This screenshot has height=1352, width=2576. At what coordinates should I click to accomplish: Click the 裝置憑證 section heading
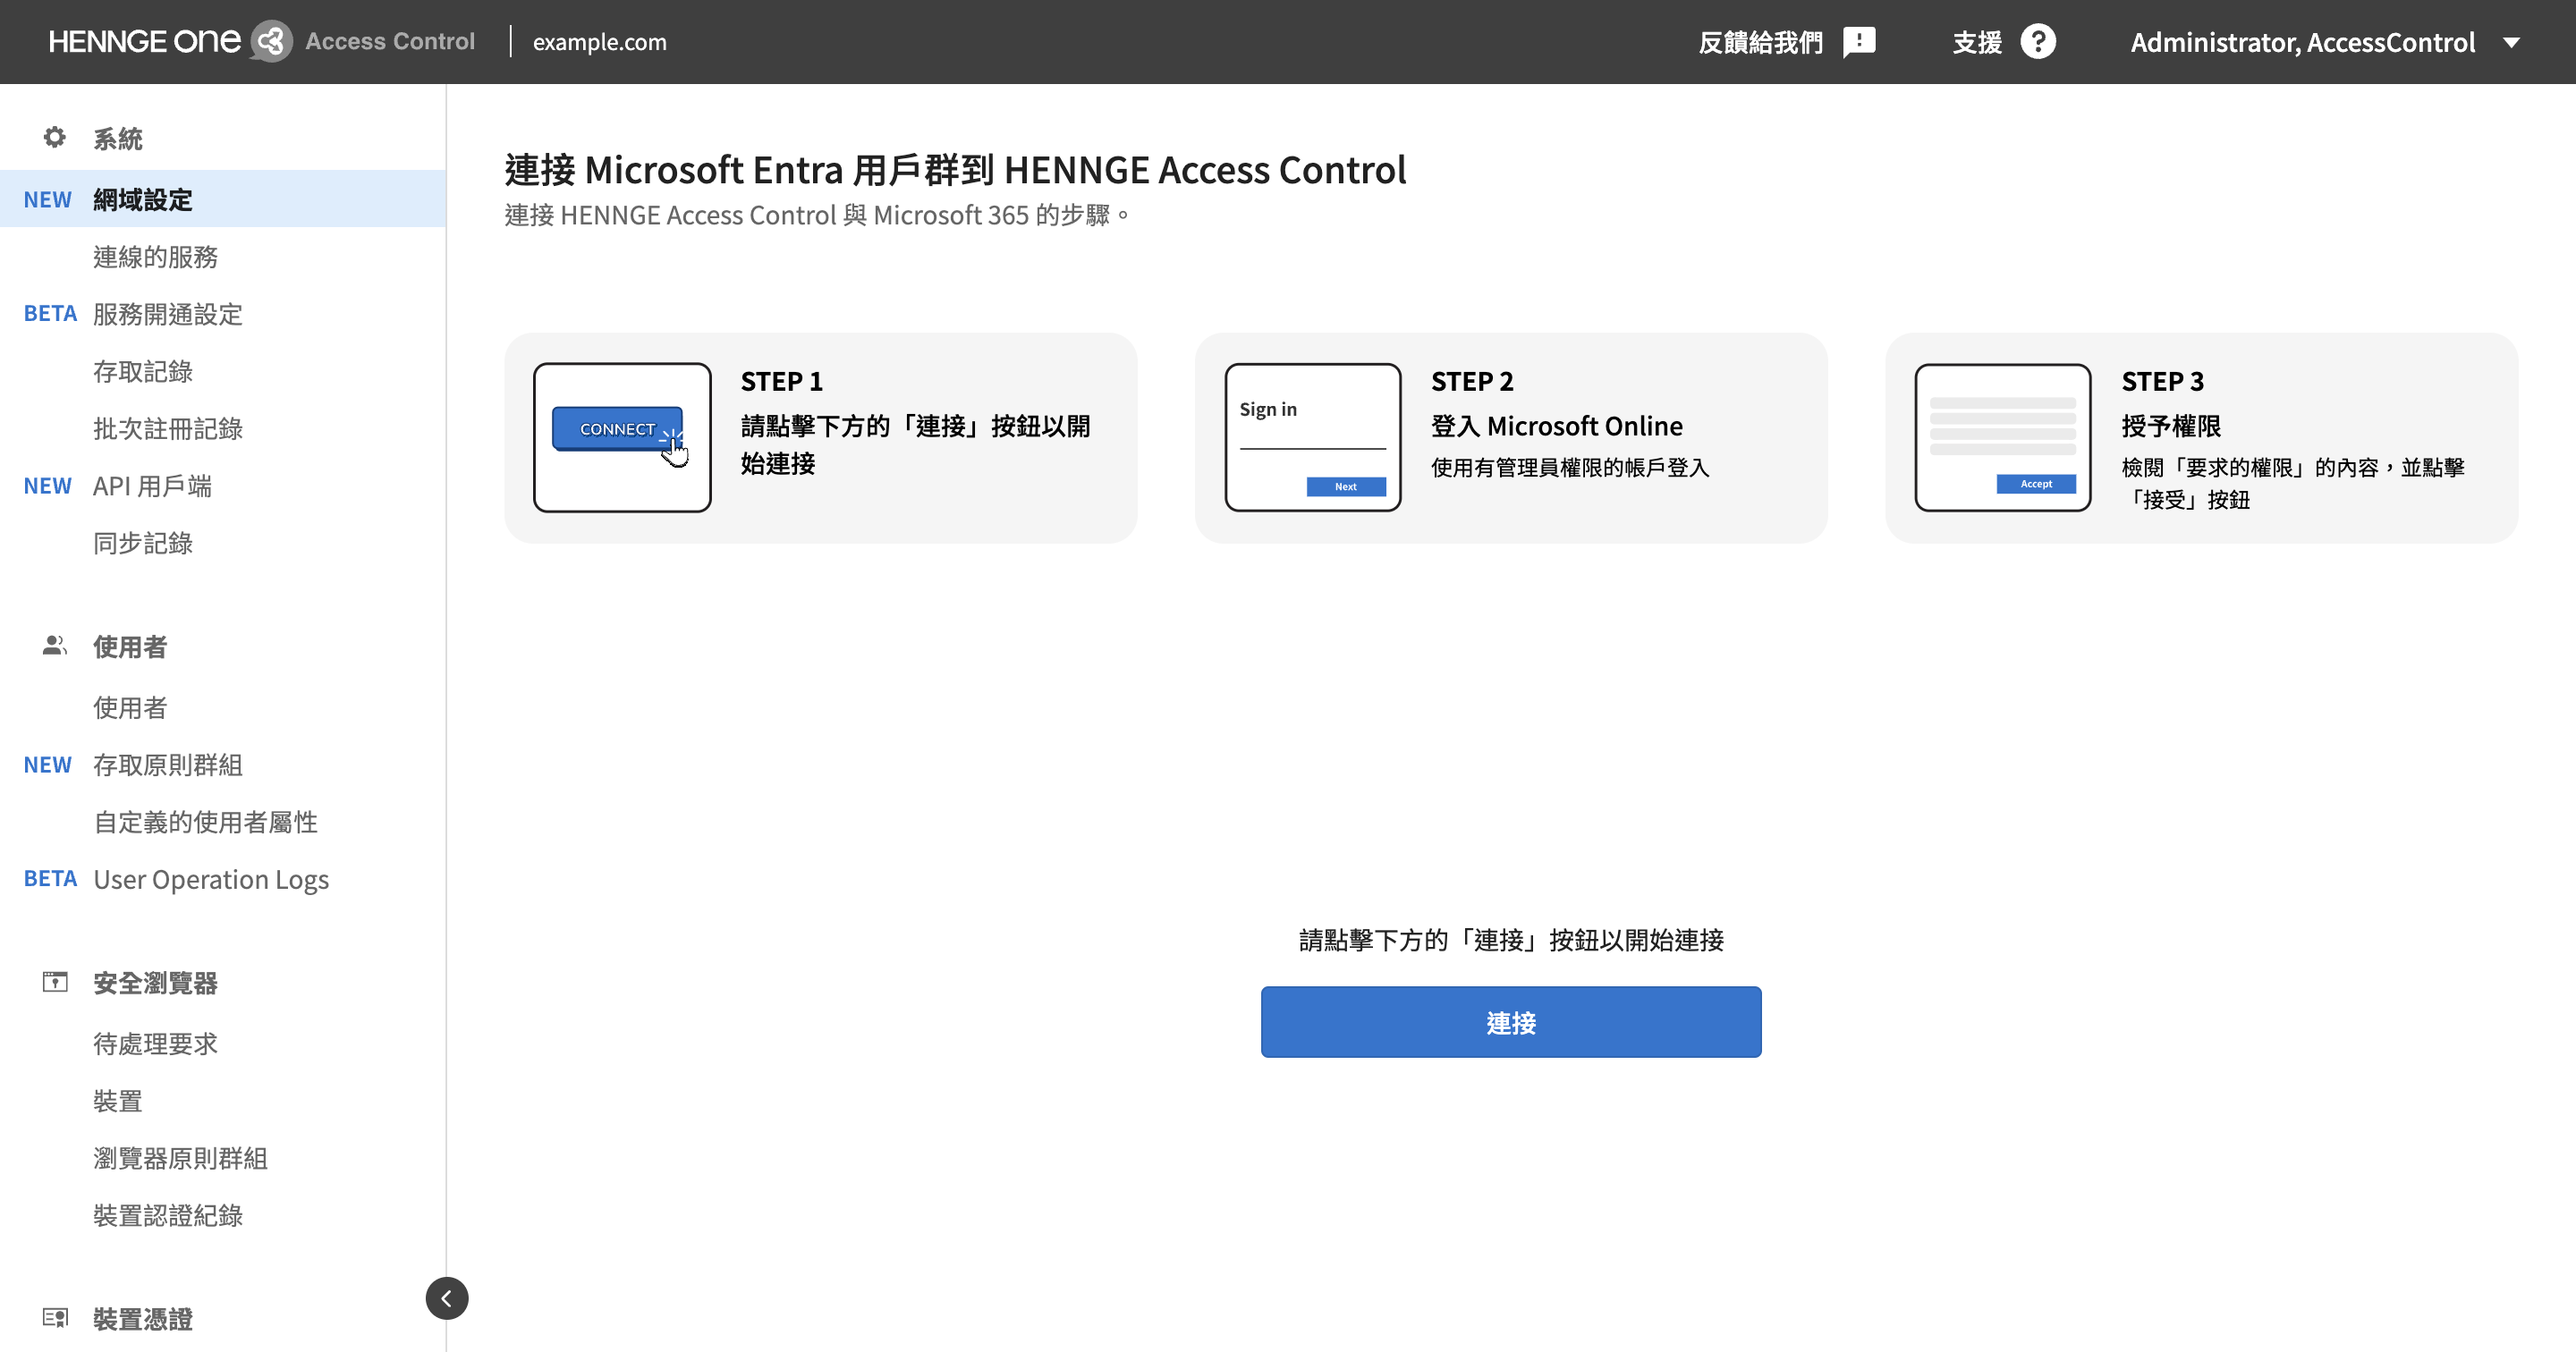[143, 1319]
